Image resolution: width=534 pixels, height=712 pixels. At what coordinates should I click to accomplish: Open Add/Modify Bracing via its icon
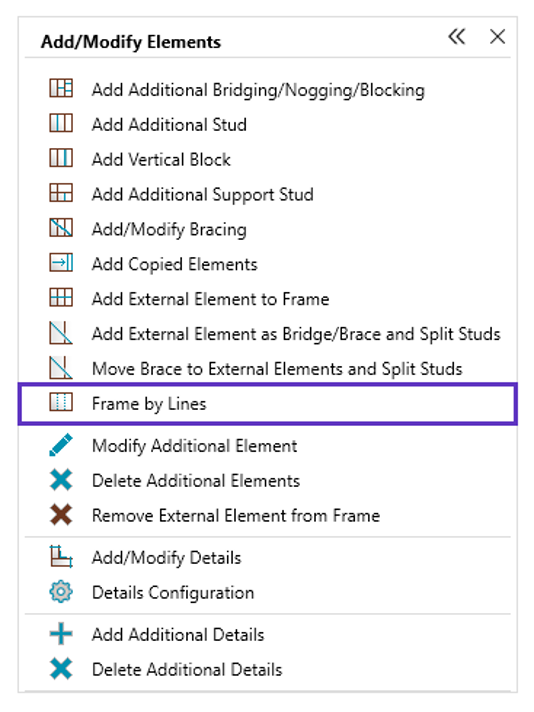(x=61, y=228)
